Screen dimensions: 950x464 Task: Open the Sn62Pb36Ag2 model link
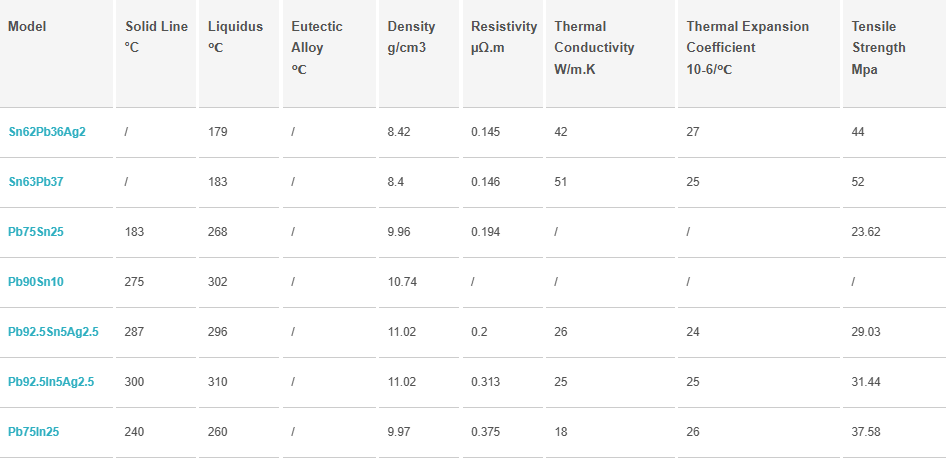click(x=47, y=132)
